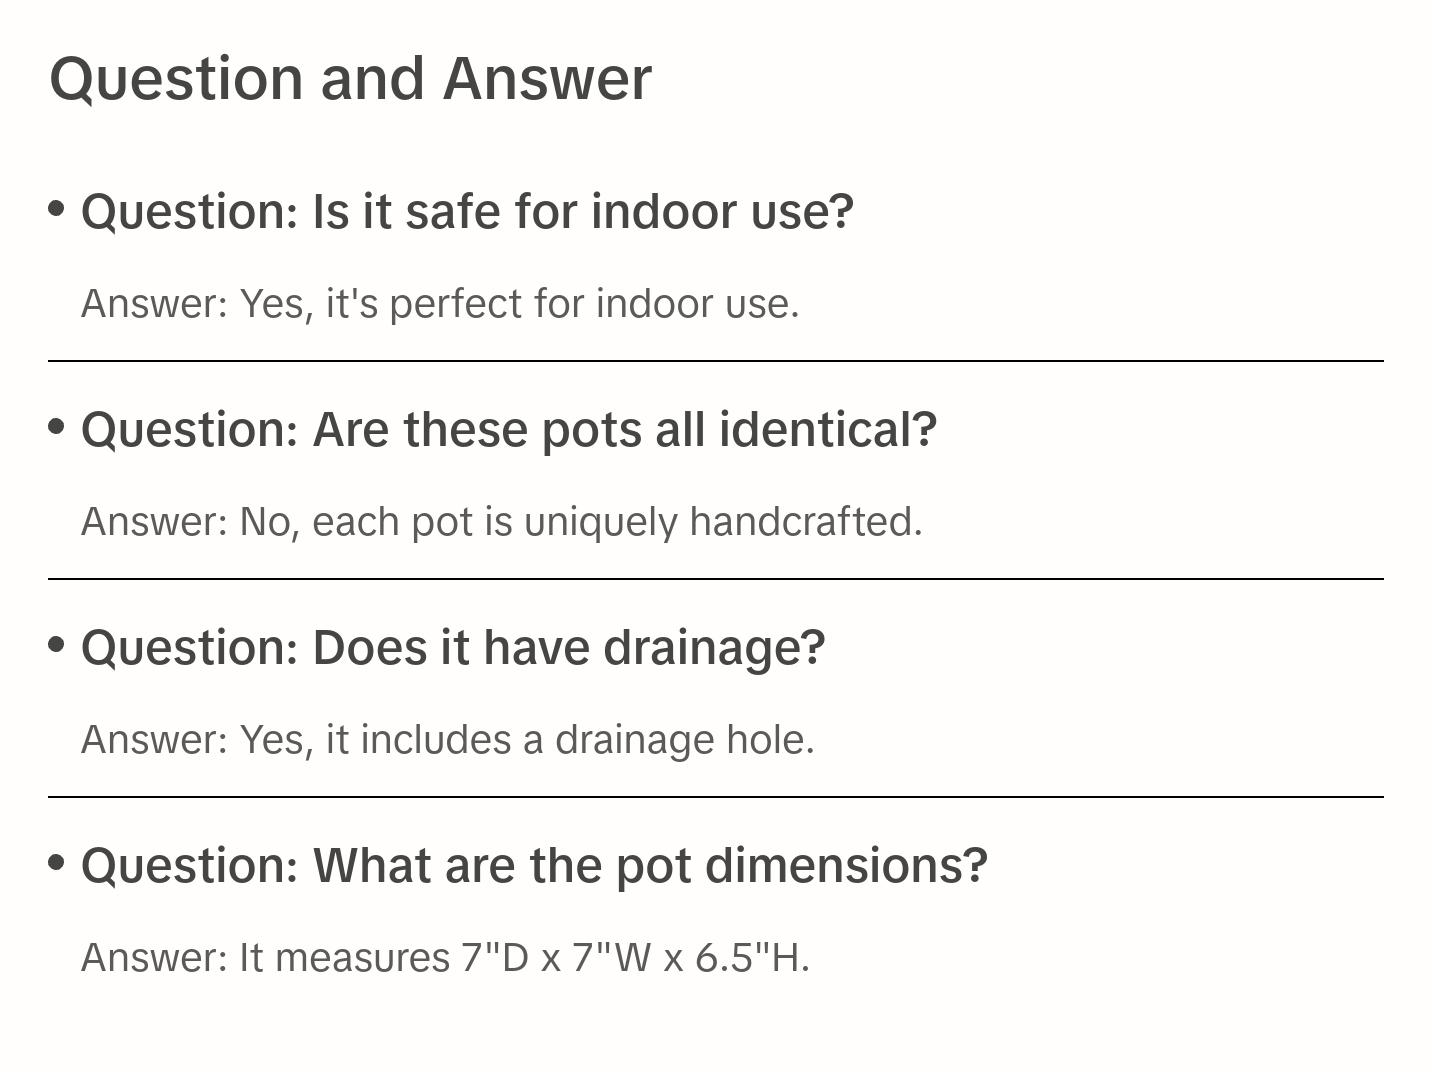
Task: Click the bullet beside the drainage question
Action: tap(57, 645)
